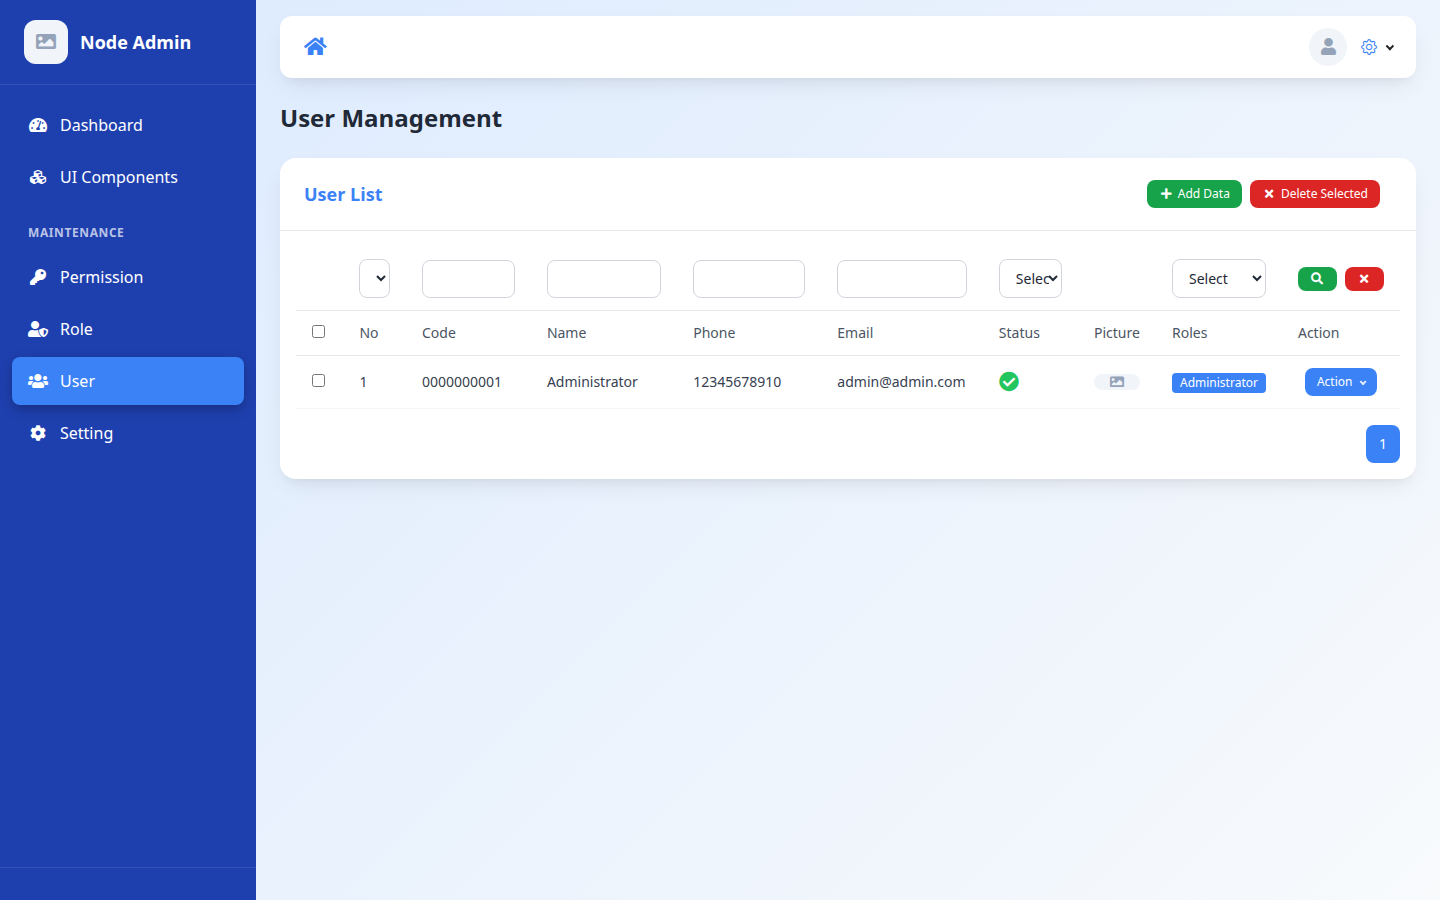1440x900 pixels.
Task: Open the Setting page in sidebar
Action: pyautogui.click(x=128, y=433)
